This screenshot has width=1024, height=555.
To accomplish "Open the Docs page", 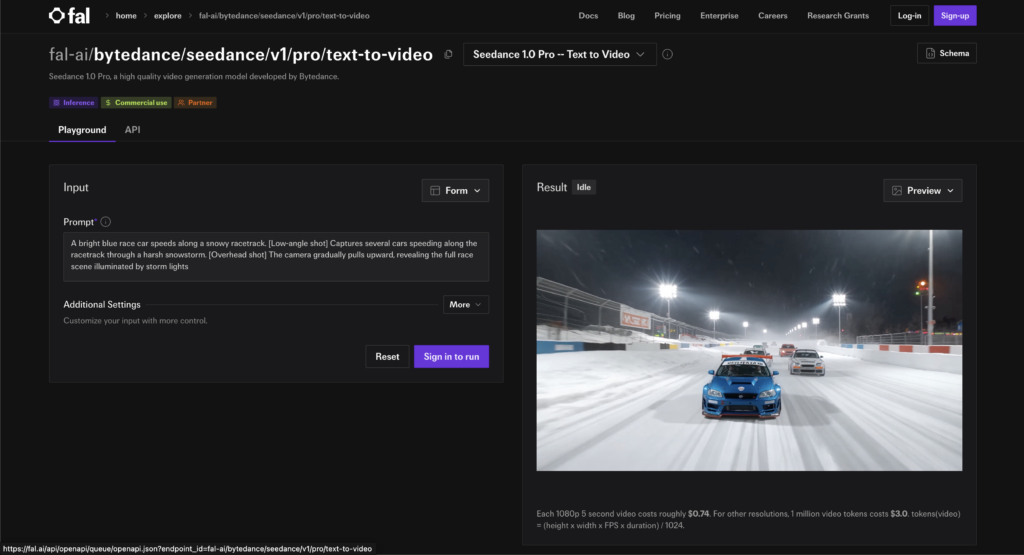I will 588,16.
